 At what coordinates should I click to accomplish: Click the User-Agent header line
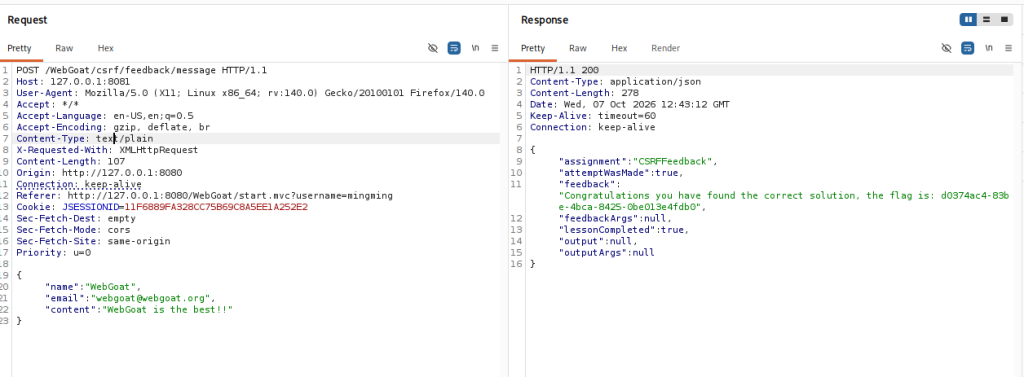point(250,93)
